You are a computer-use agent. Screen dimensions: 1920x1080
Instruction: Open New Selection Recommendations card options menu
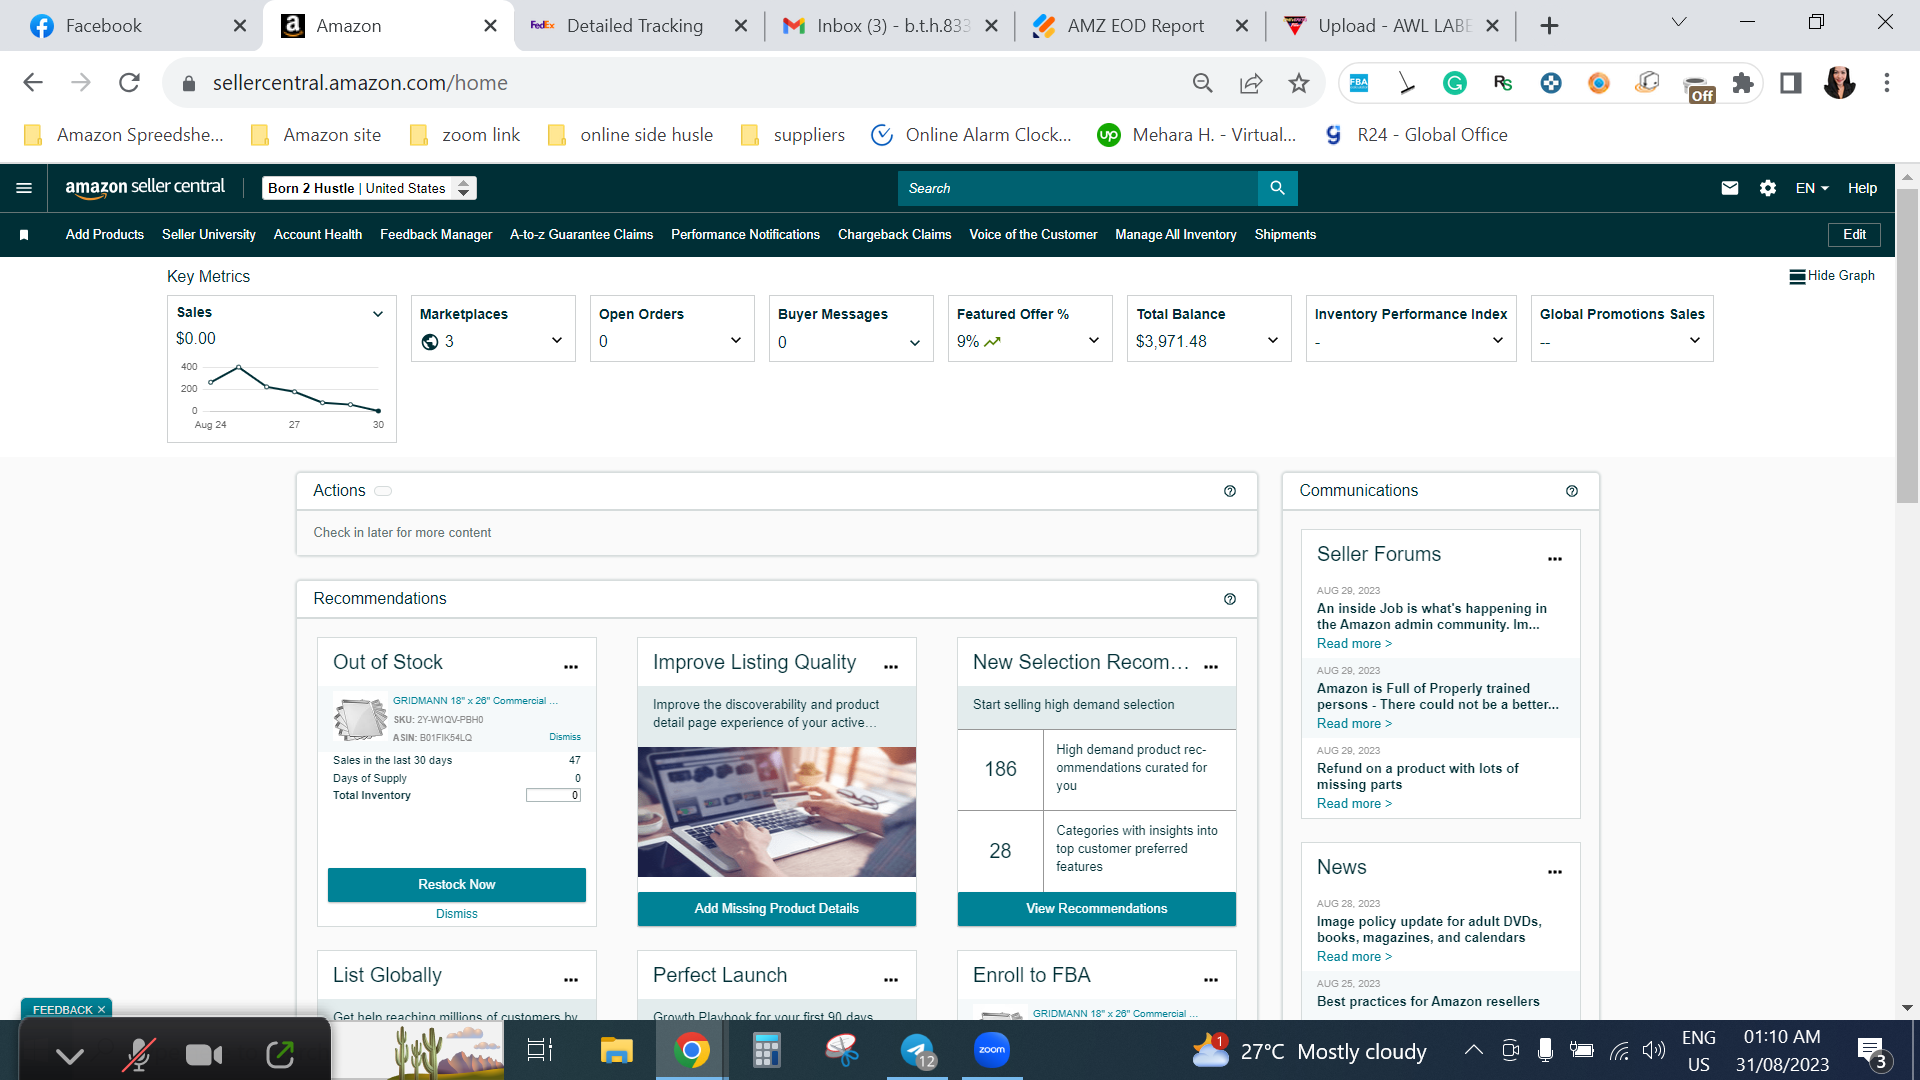point(1211,666)
